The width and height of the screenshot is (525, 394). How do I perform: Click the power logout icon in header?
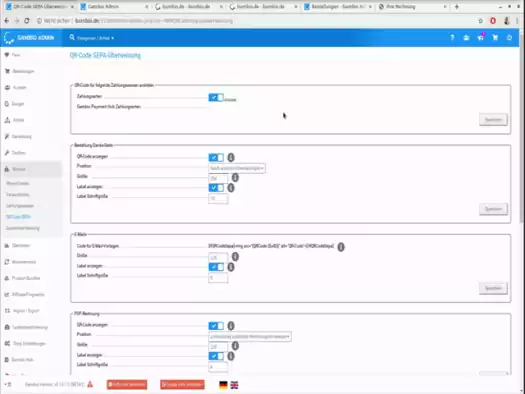(x=509, y=37)
